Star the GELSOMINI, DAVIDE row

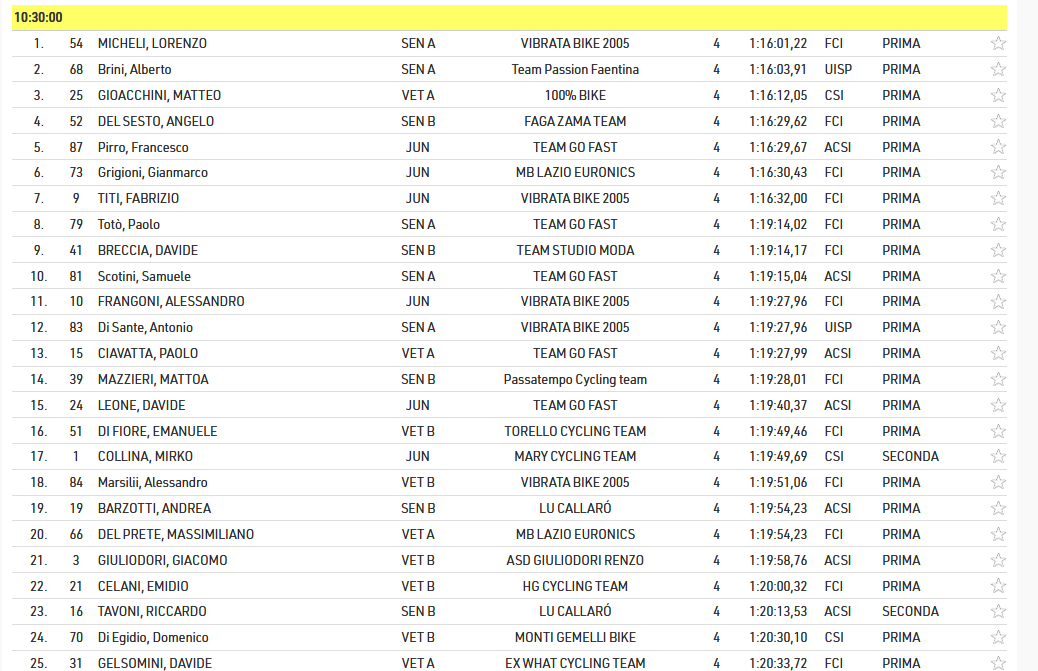pos(998,663)
